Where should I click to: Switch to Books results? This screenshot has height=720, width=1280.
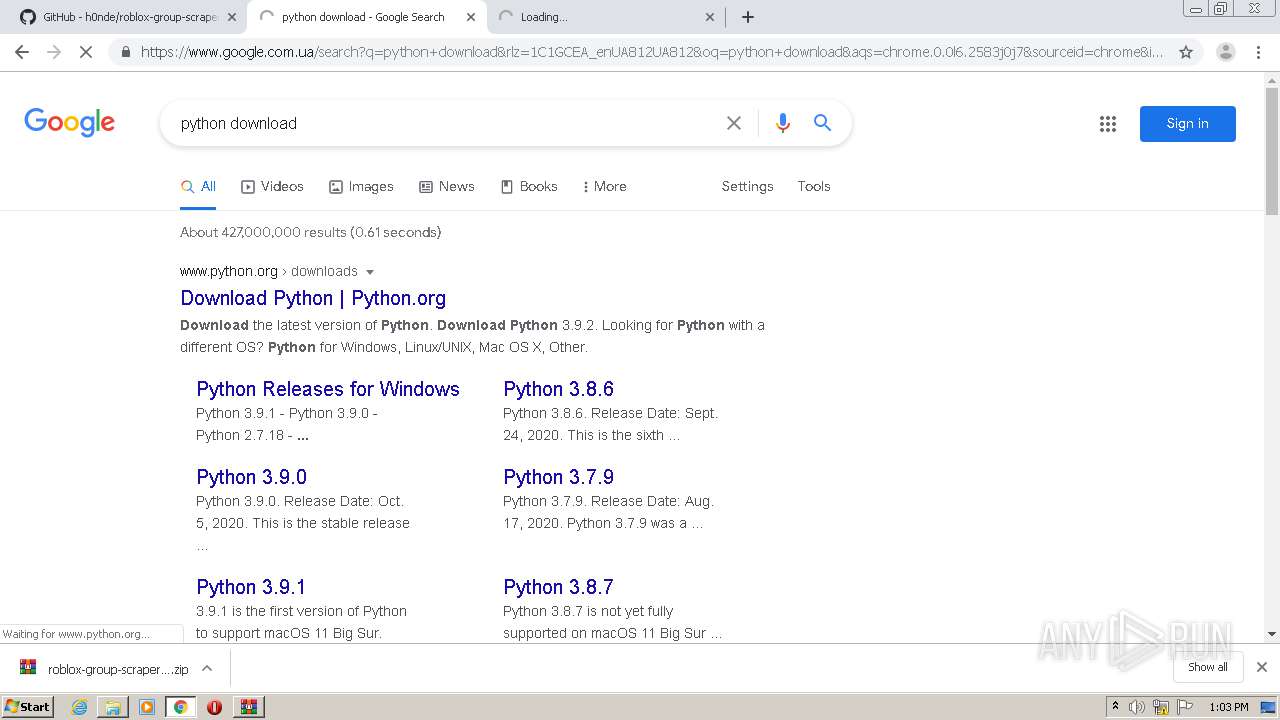click(529, 187)
